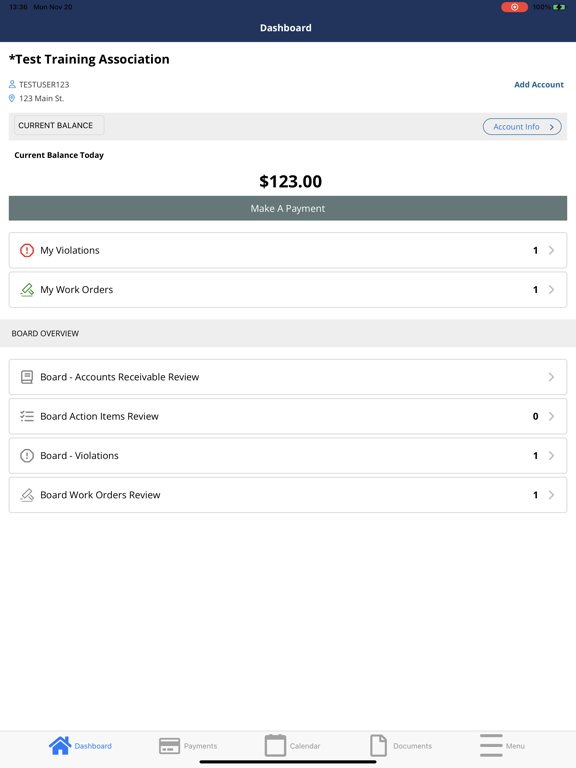
Task: Switch to the Payments tab label
Action: tap(200, 746)
